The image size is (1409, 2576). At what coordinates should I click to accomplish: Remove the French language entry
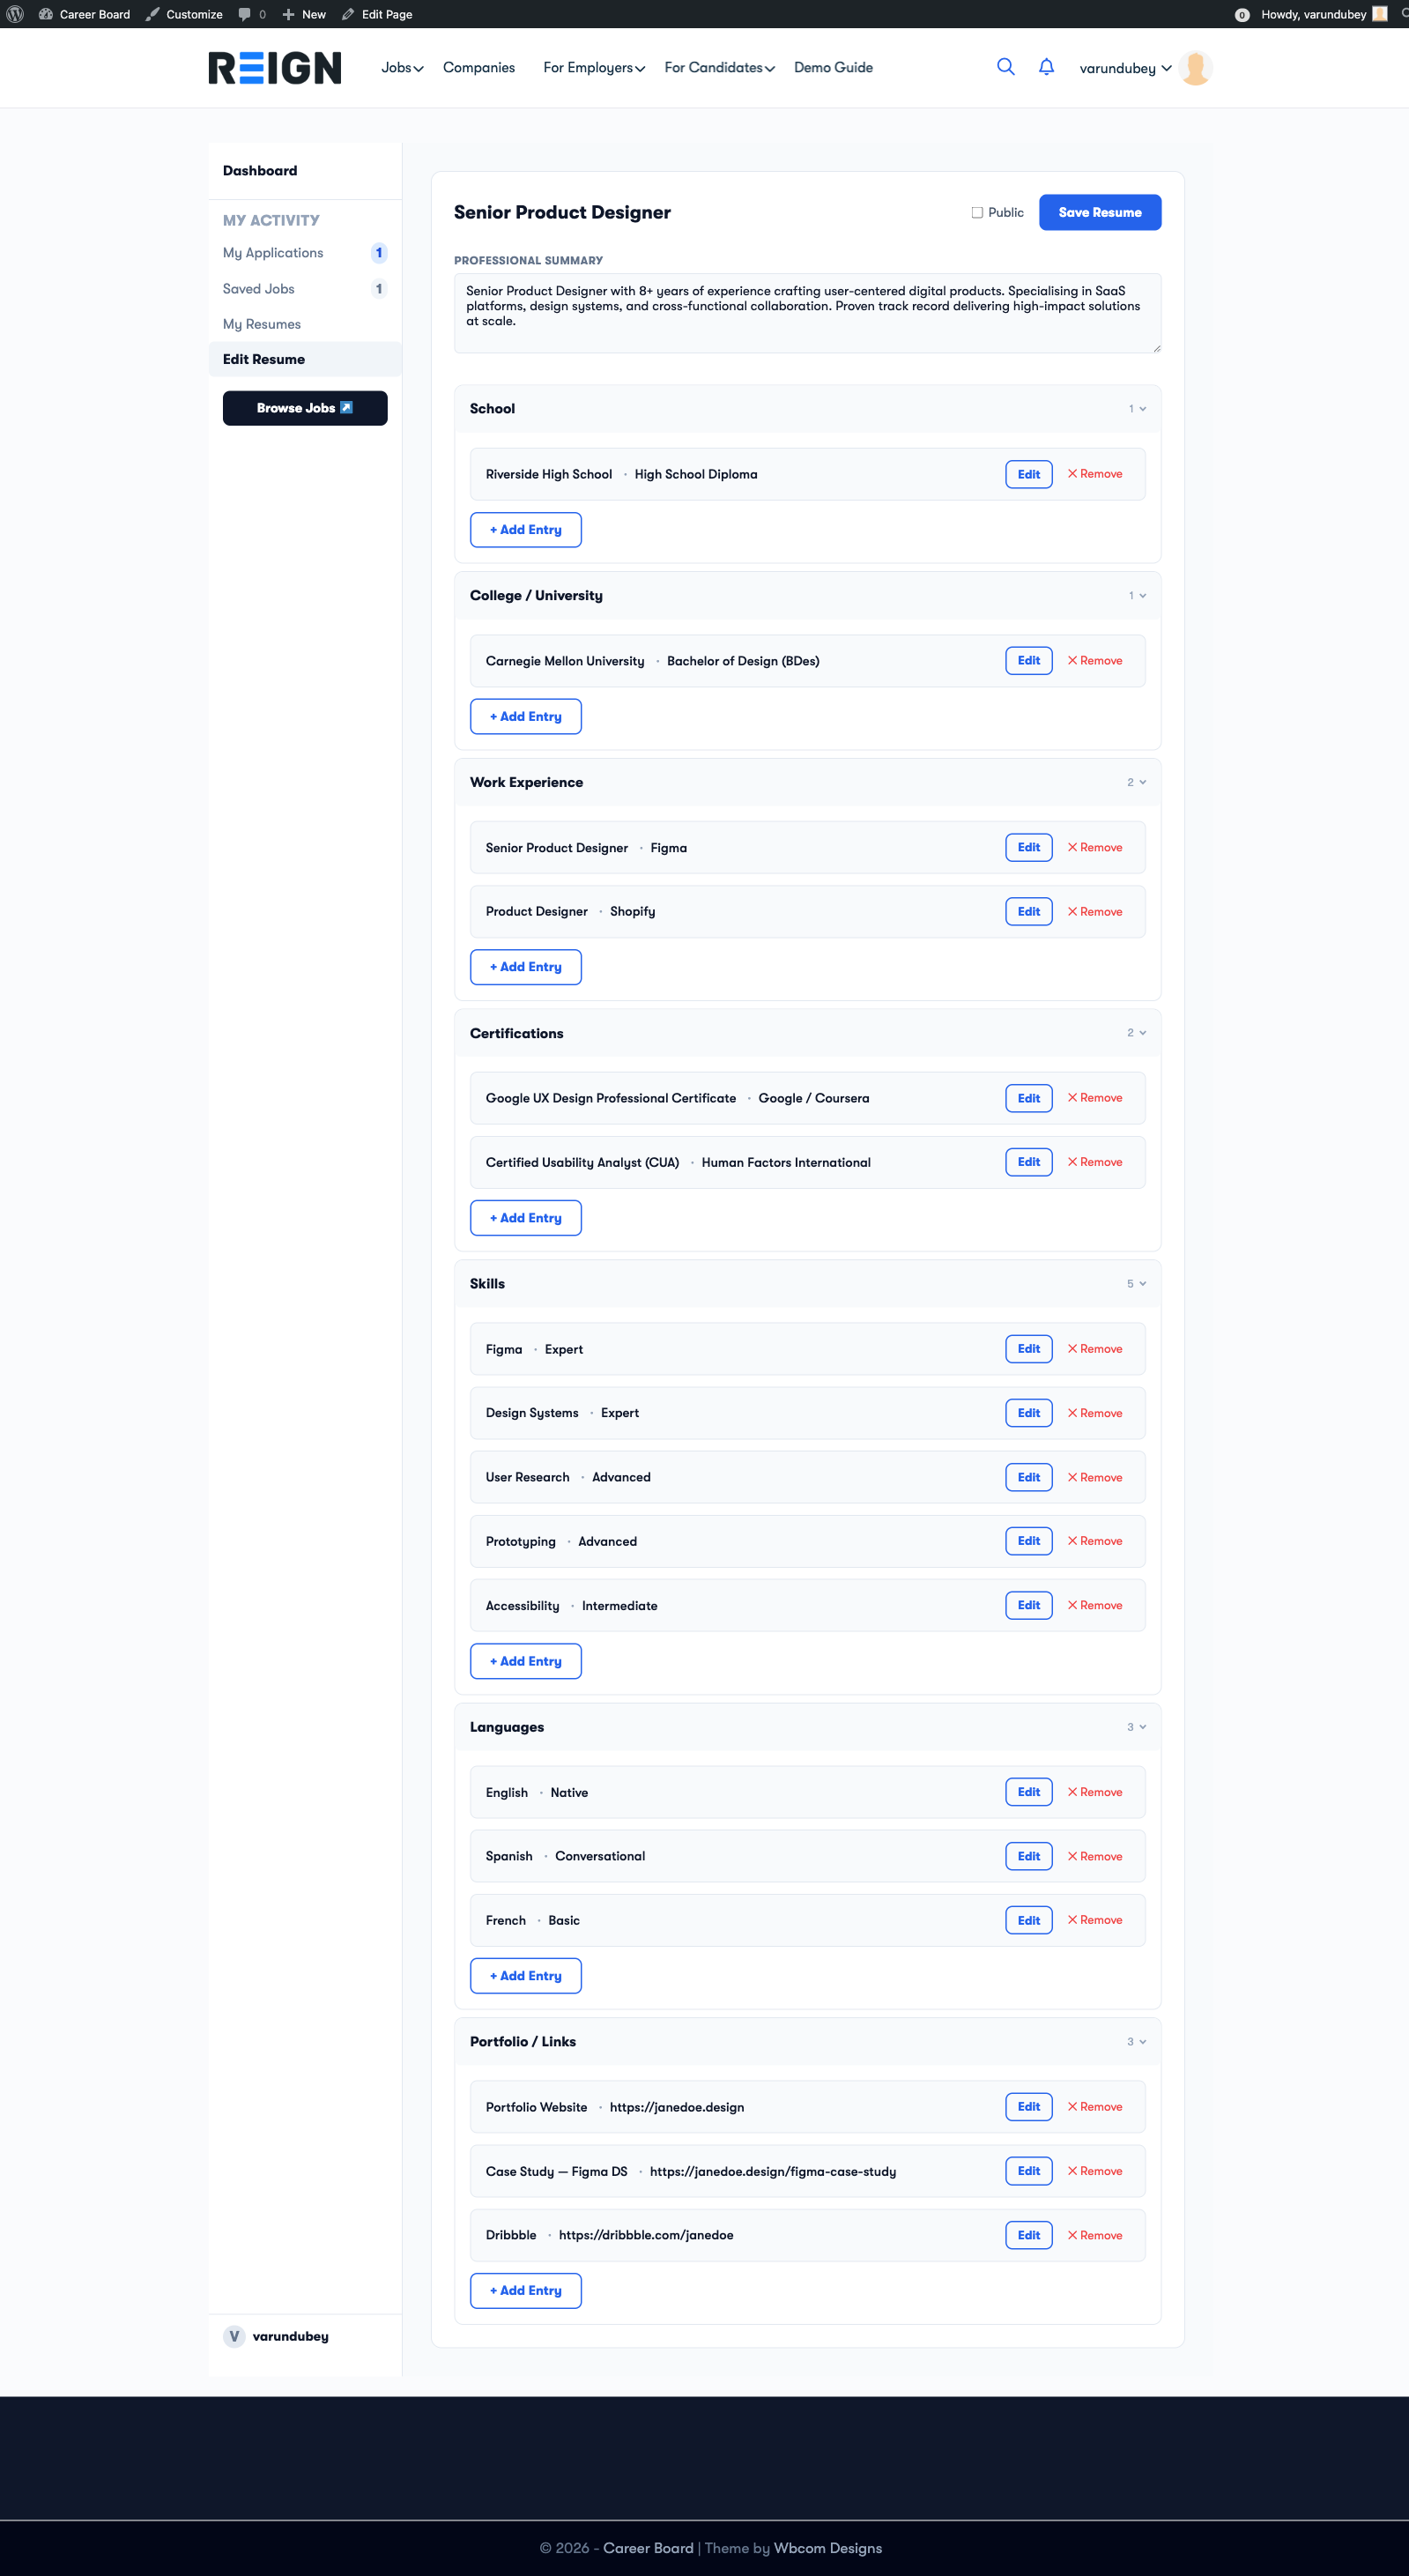tap(1095, 1920)
